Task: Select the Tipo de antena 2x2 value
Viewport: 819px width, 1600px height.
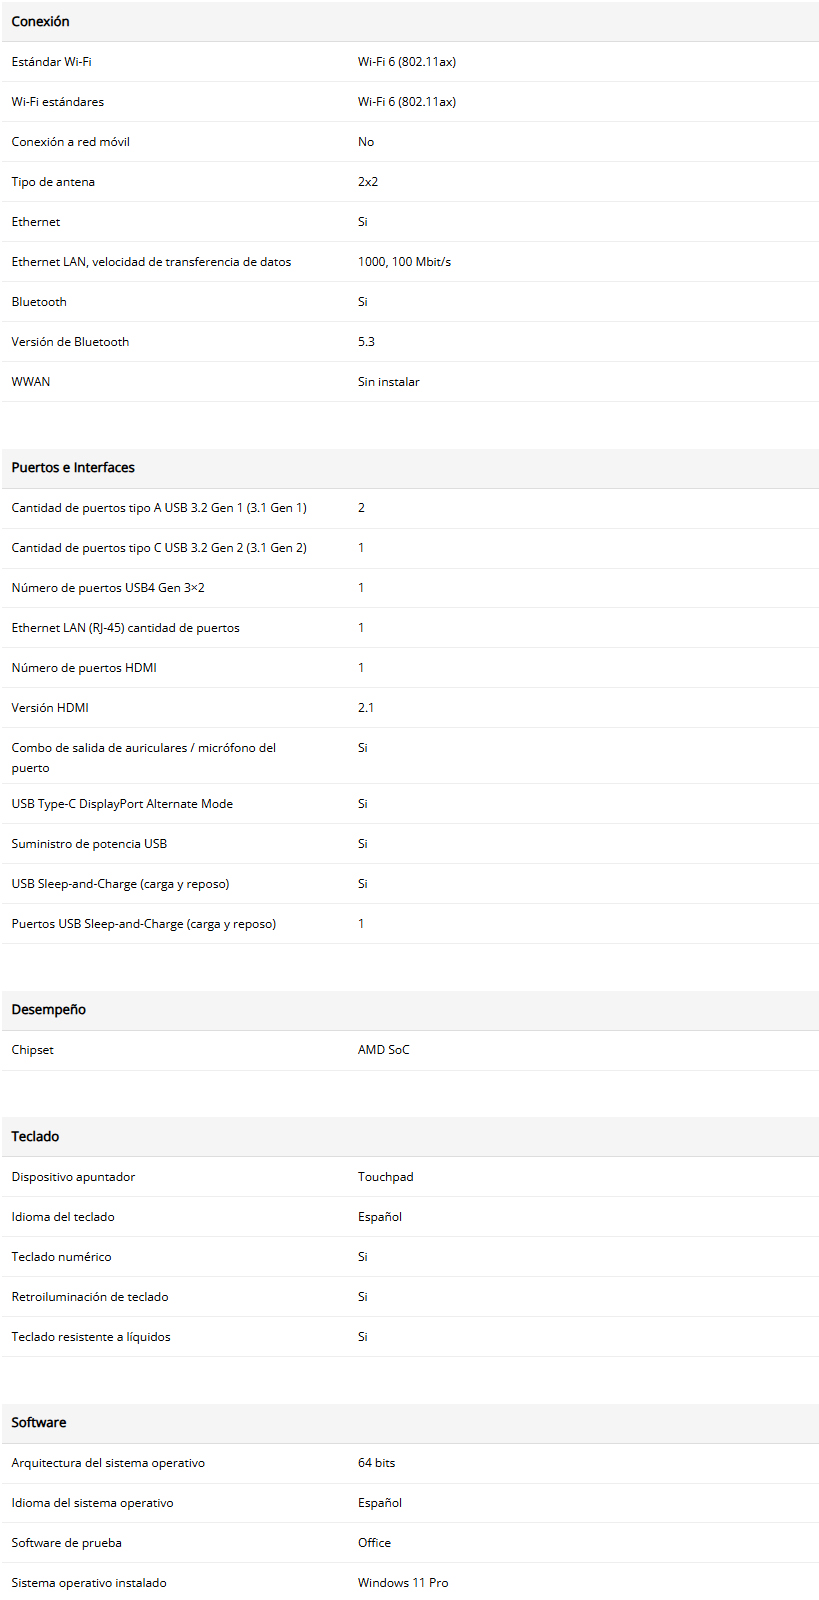Action: coord(368,182)
